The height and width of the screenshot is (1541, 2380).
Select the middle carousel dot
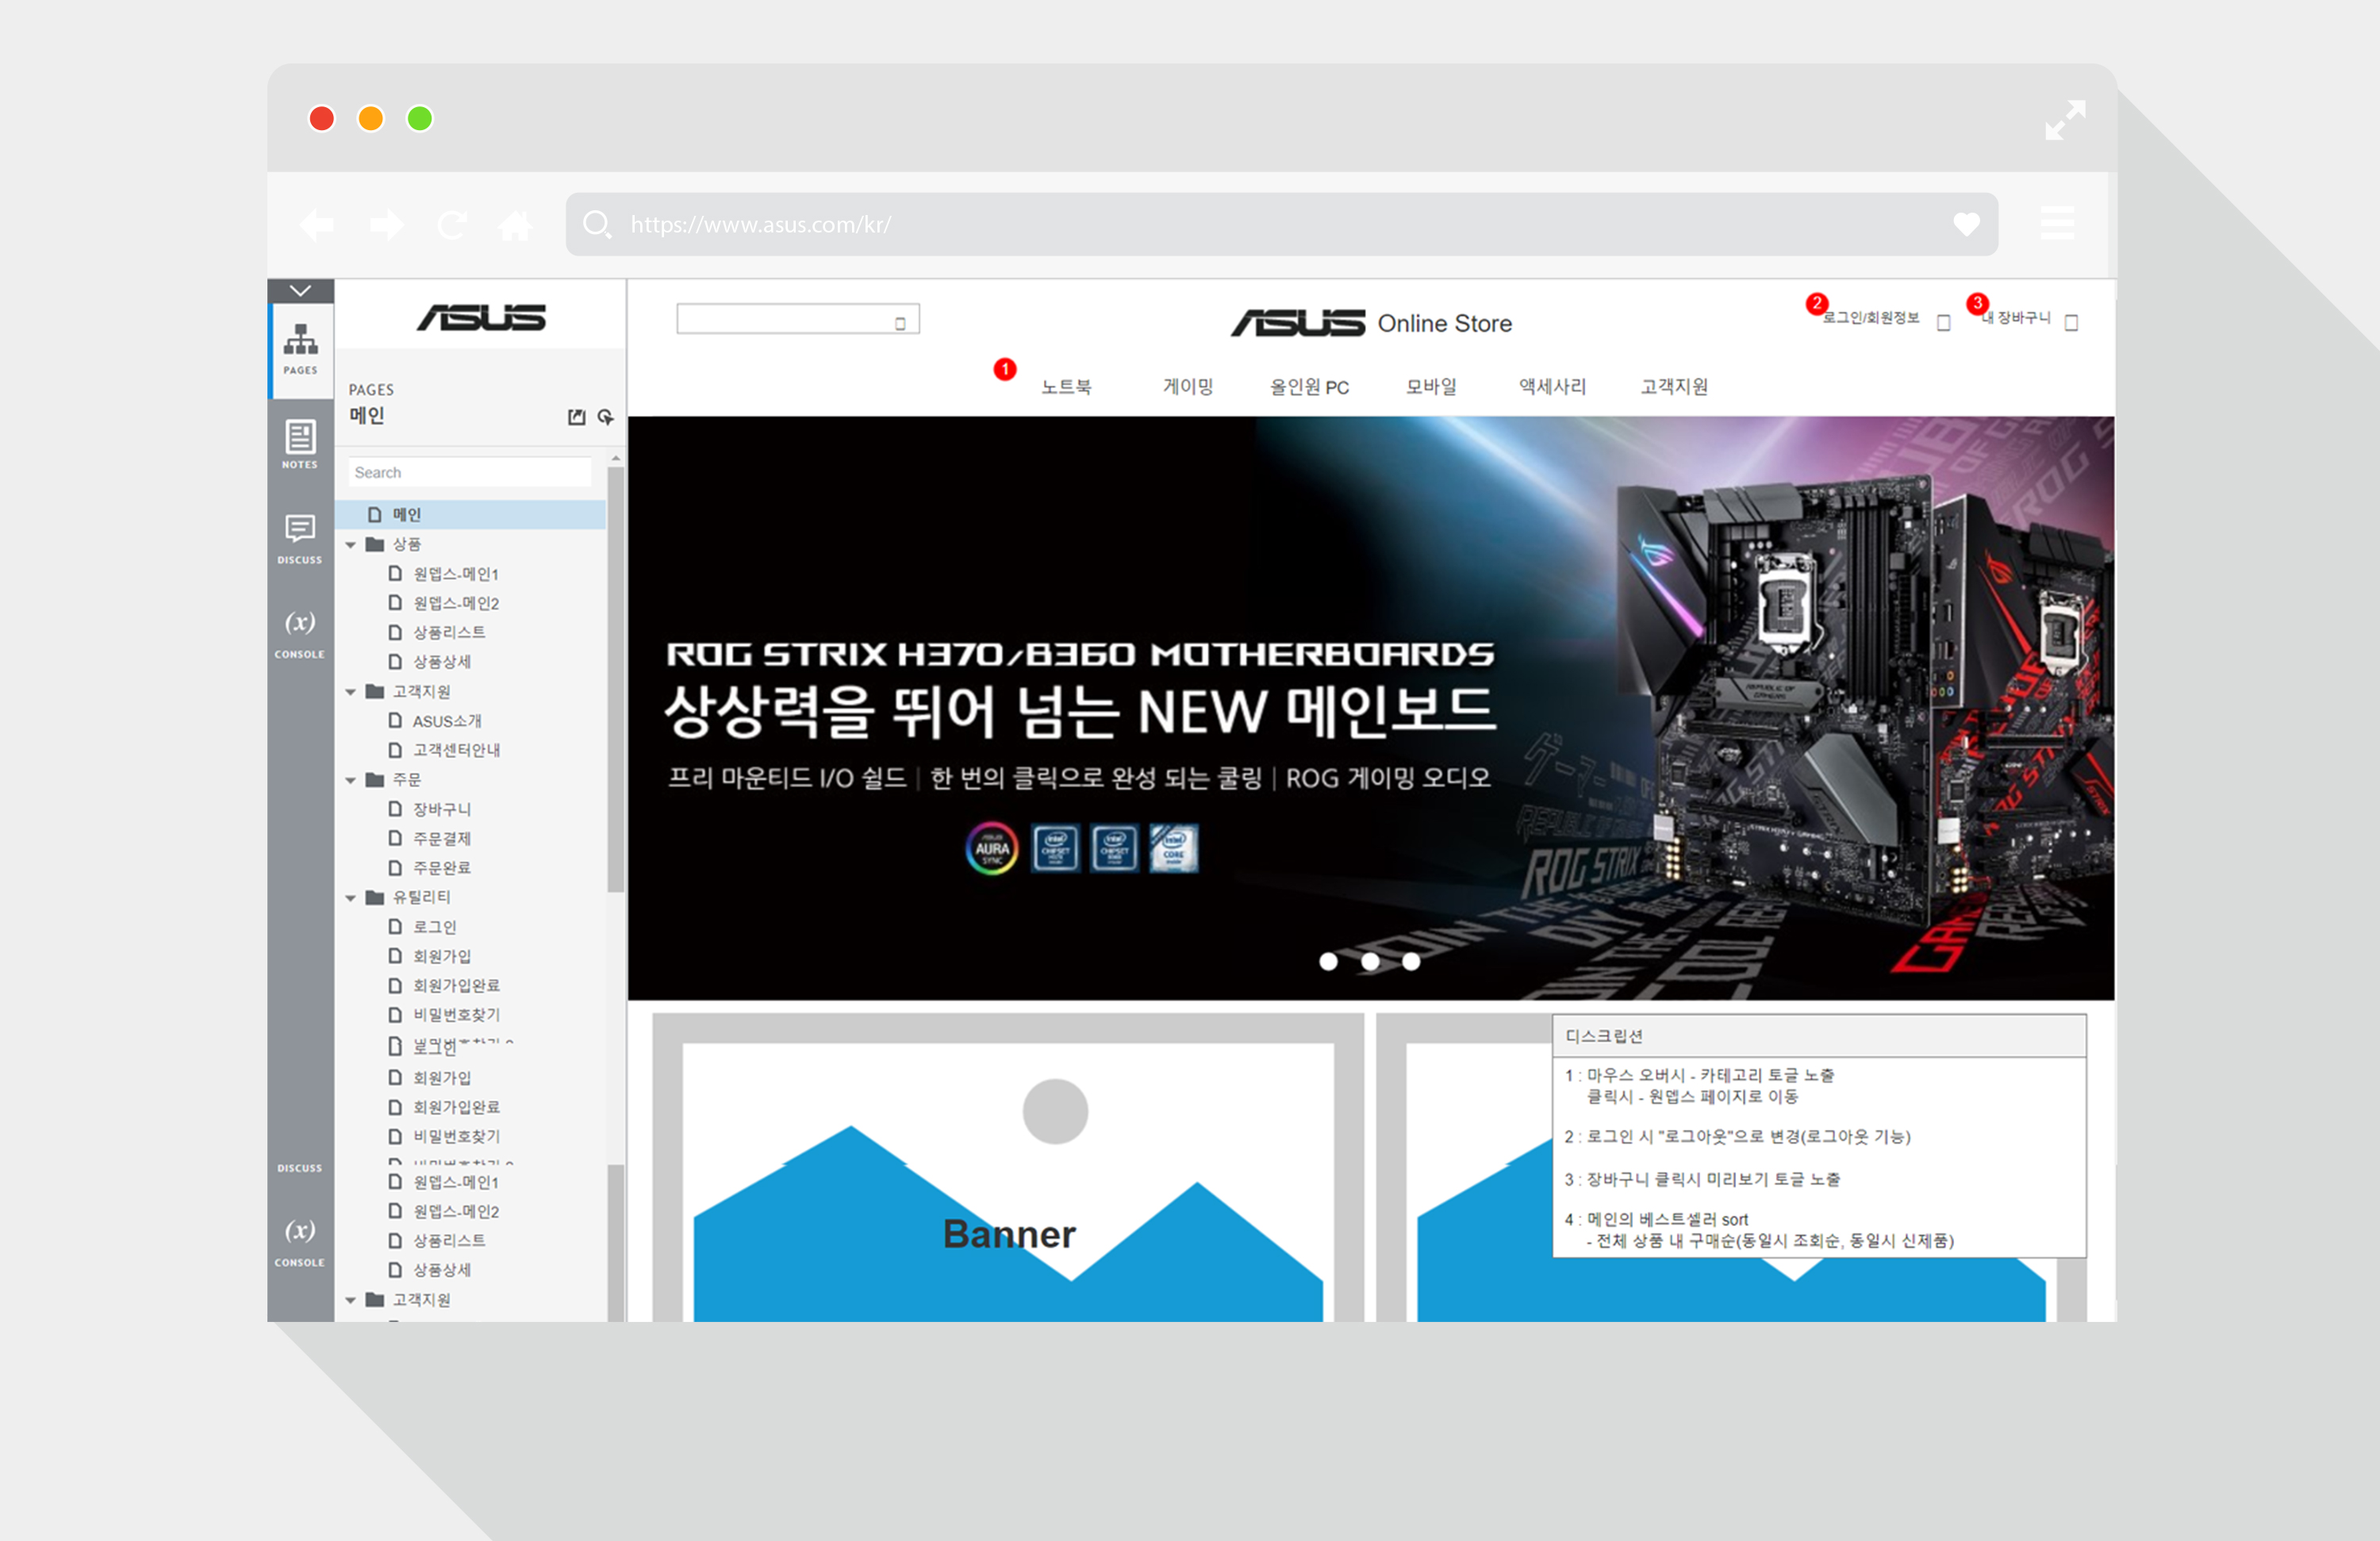coord(1370,961)
